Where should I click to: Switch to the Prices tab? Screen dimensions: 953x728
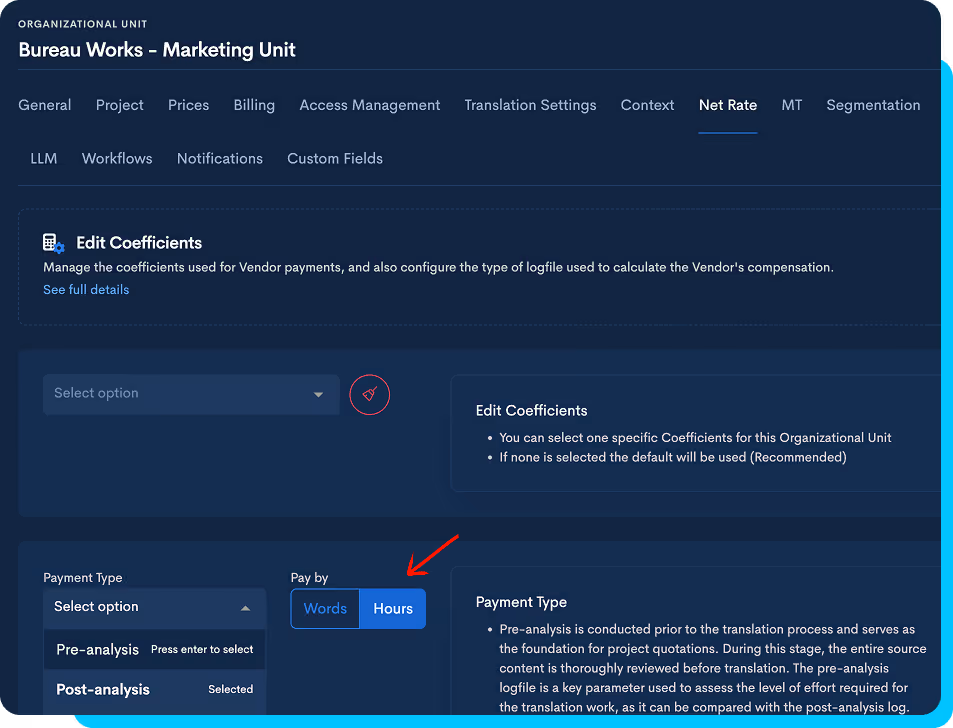188,105
